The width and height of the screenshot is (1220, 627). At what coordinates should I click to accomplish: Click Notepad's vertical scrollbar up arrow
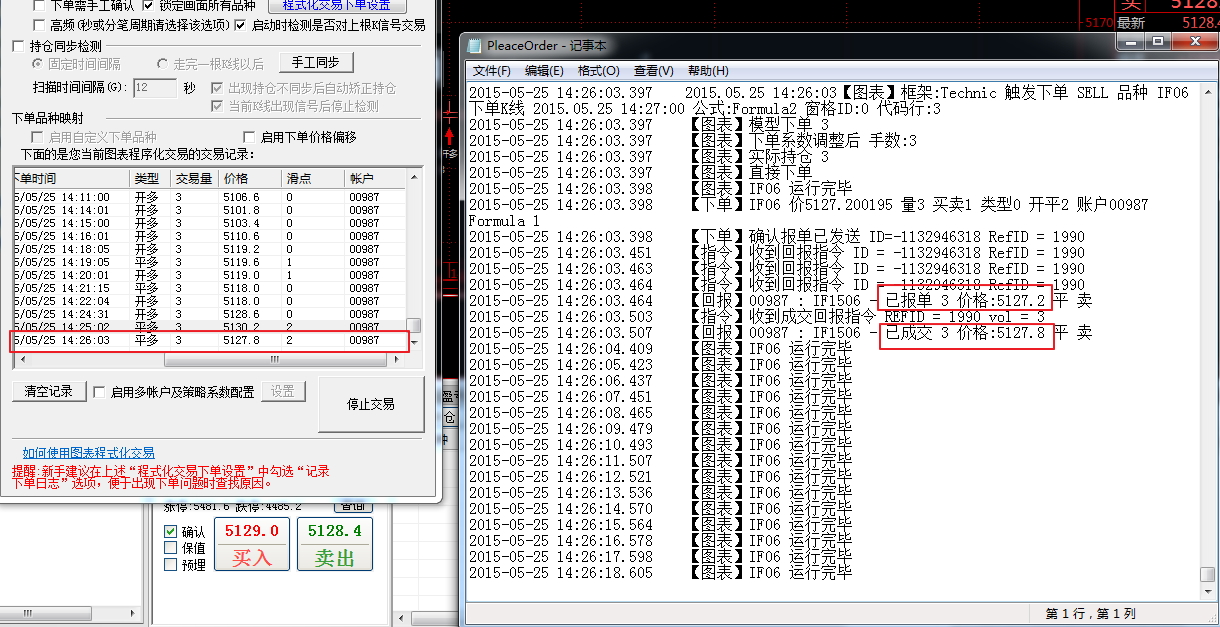1207,93
